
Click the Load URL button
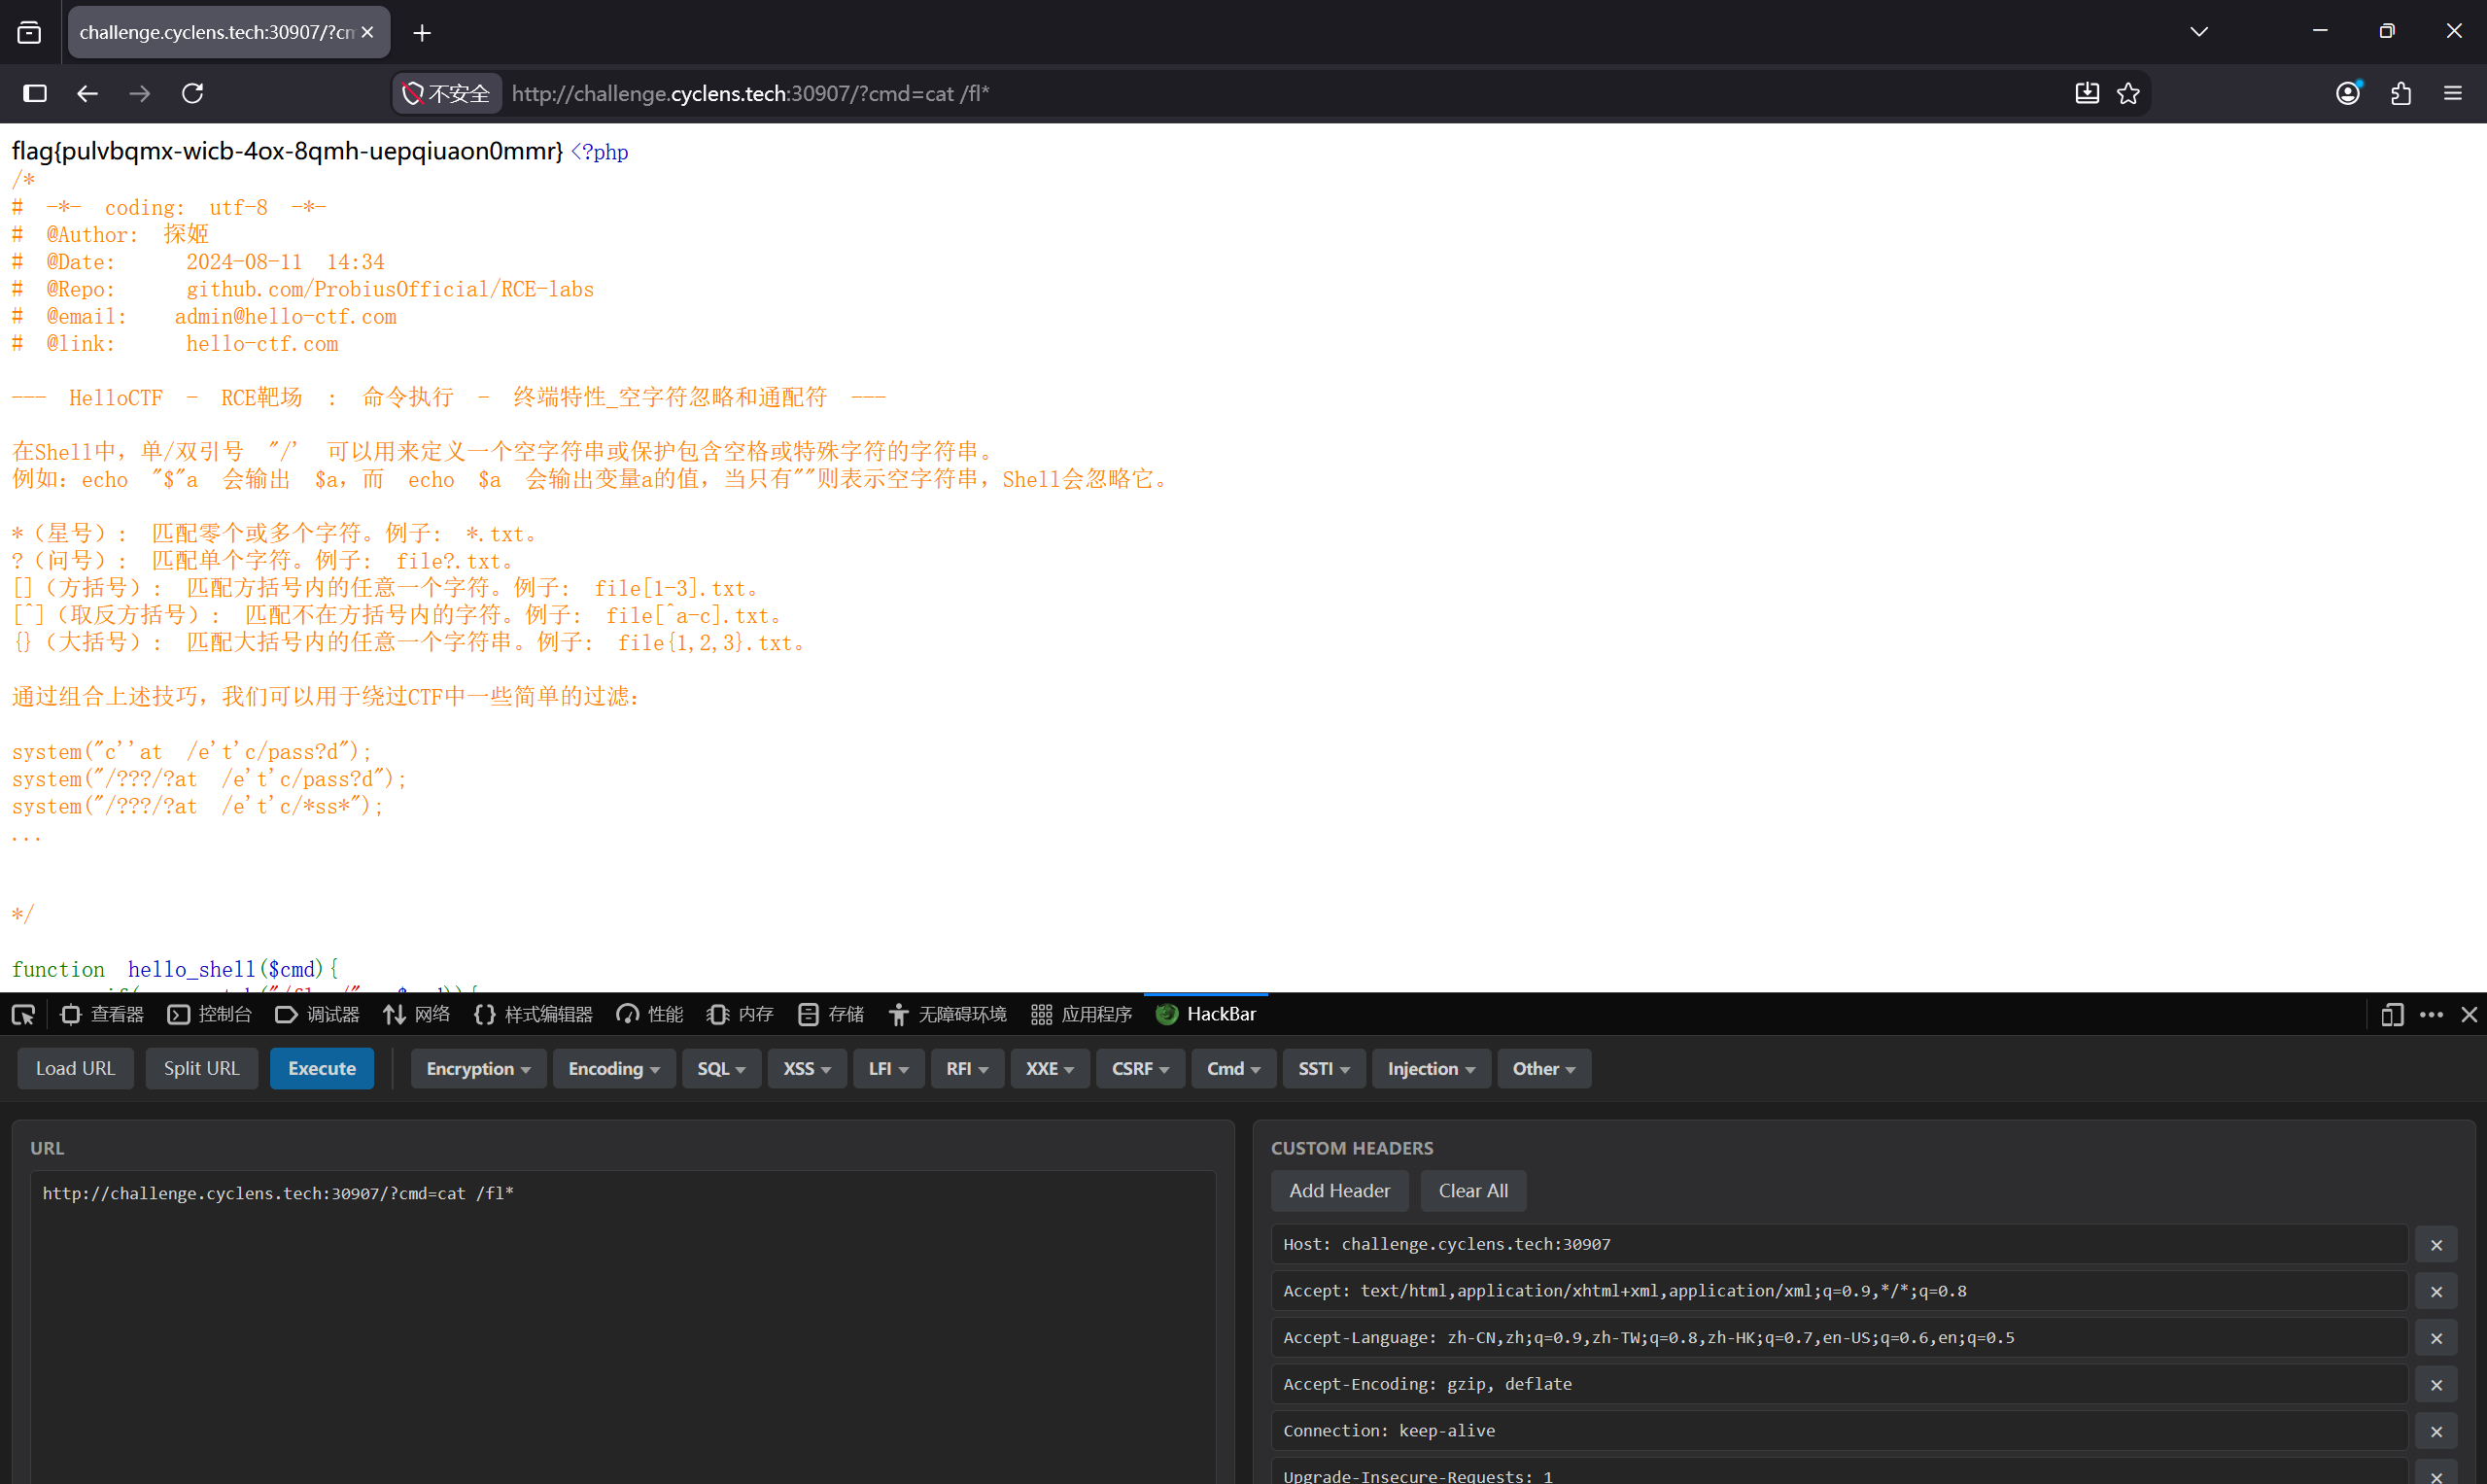point(75,1069)
